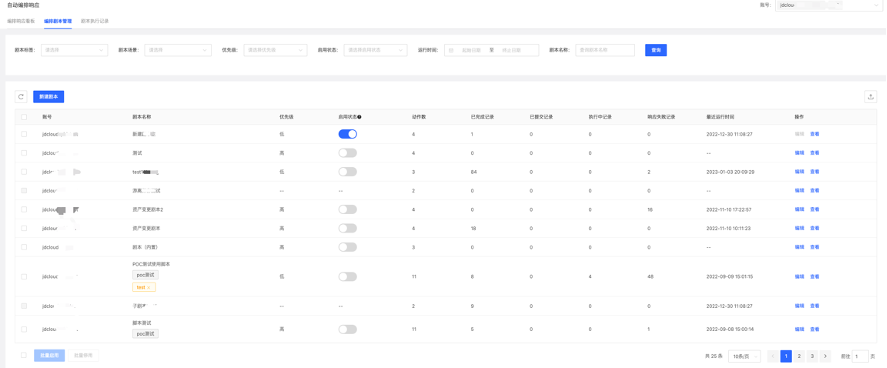The height and width of the screenshot is (368, 887).
Task: Click 查看 for the 脚本测试 row
Action: coord(815,329)
